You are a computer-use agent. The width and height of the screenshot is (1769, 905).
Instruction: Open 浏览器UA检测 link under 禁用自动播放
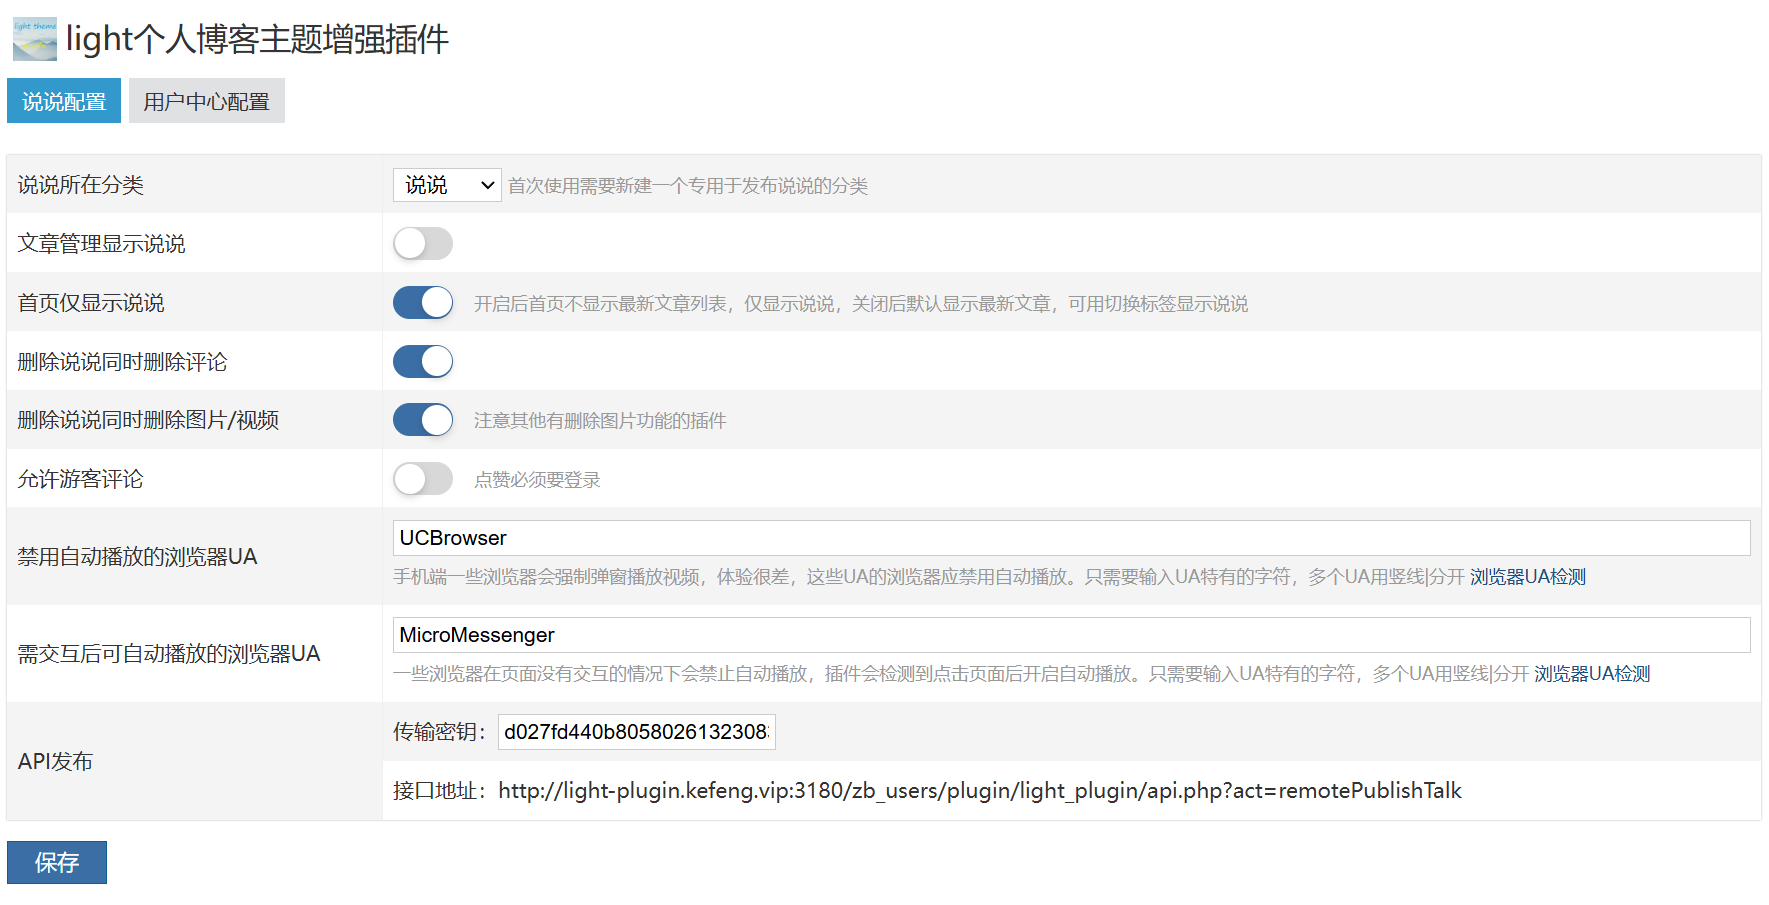tap(1527, 577)
